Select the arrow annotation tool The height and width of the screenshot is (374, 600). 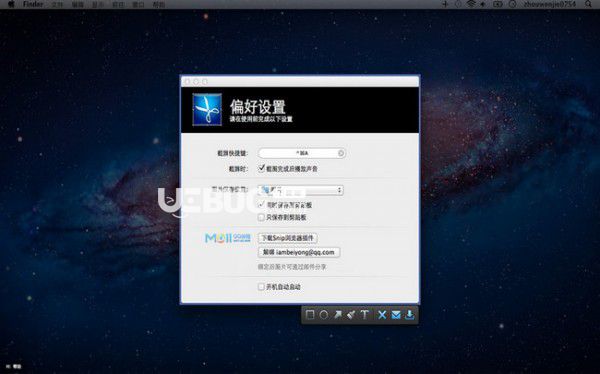338,315
